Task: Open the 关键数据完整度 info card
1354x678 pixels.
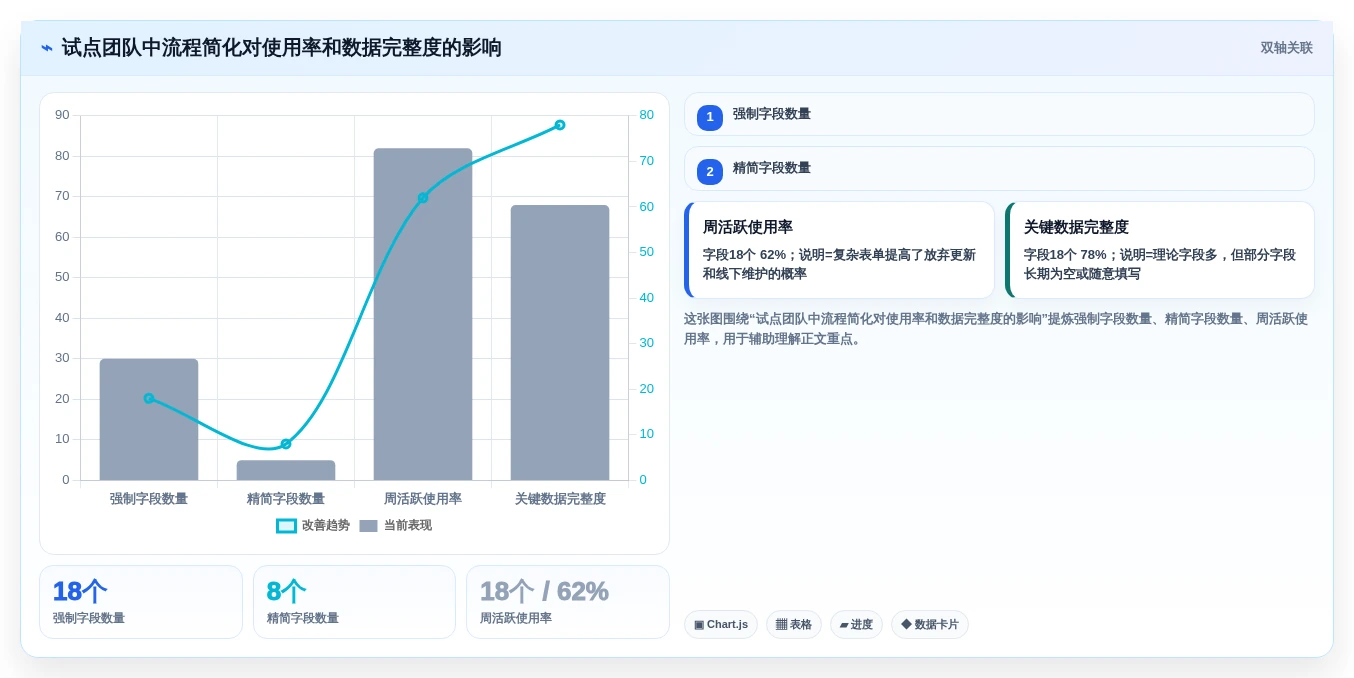Action: (1160, 250)
